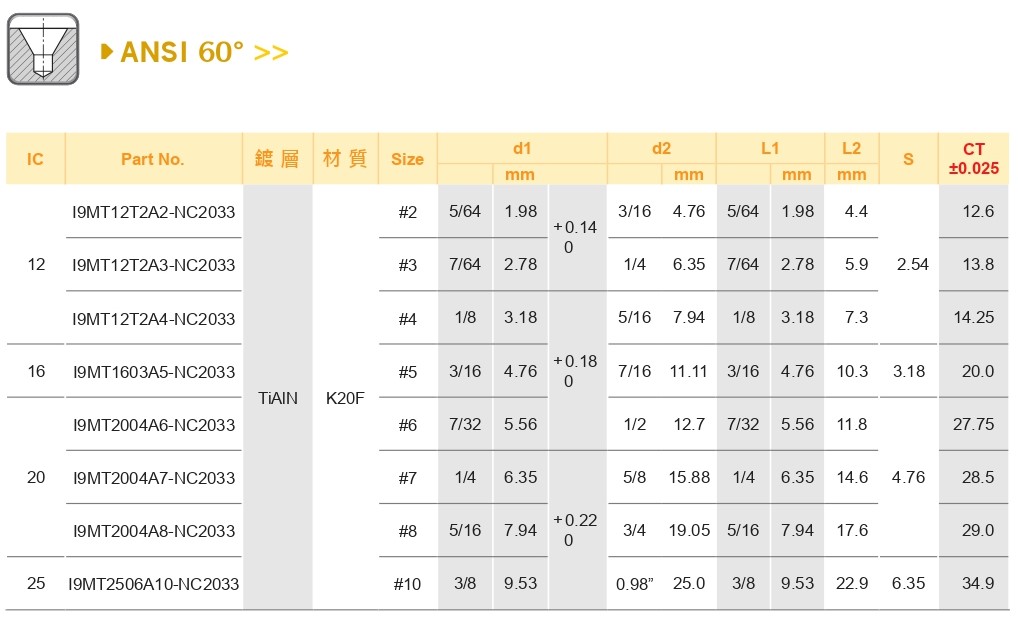Click CT value 34.9
The image size is (1018, 622).
(978, 583)
